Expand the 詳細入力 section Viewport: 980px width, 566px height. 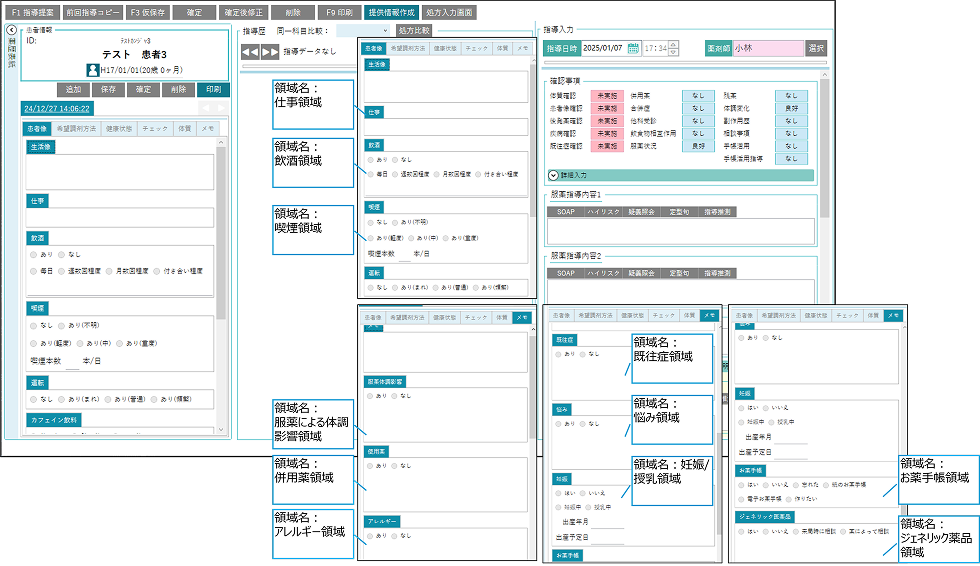554,174
